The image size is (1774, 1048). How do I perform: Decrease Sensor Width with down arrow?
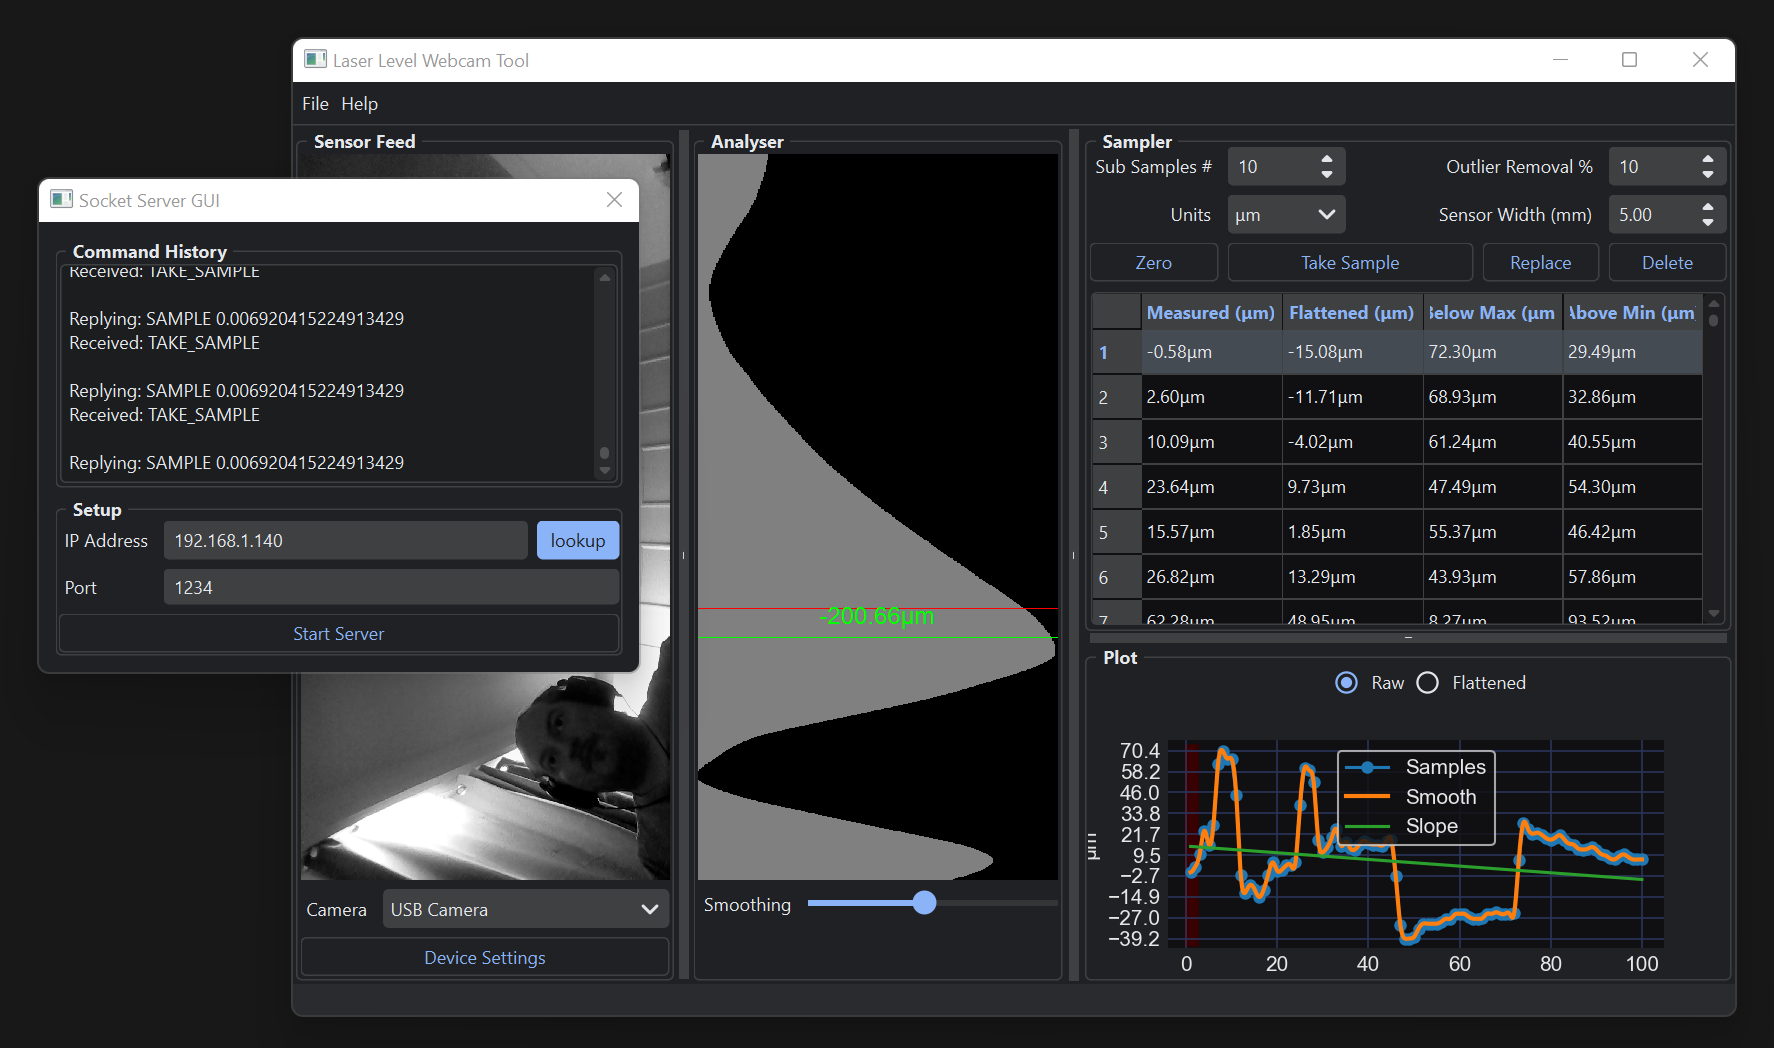point(1708,223)
